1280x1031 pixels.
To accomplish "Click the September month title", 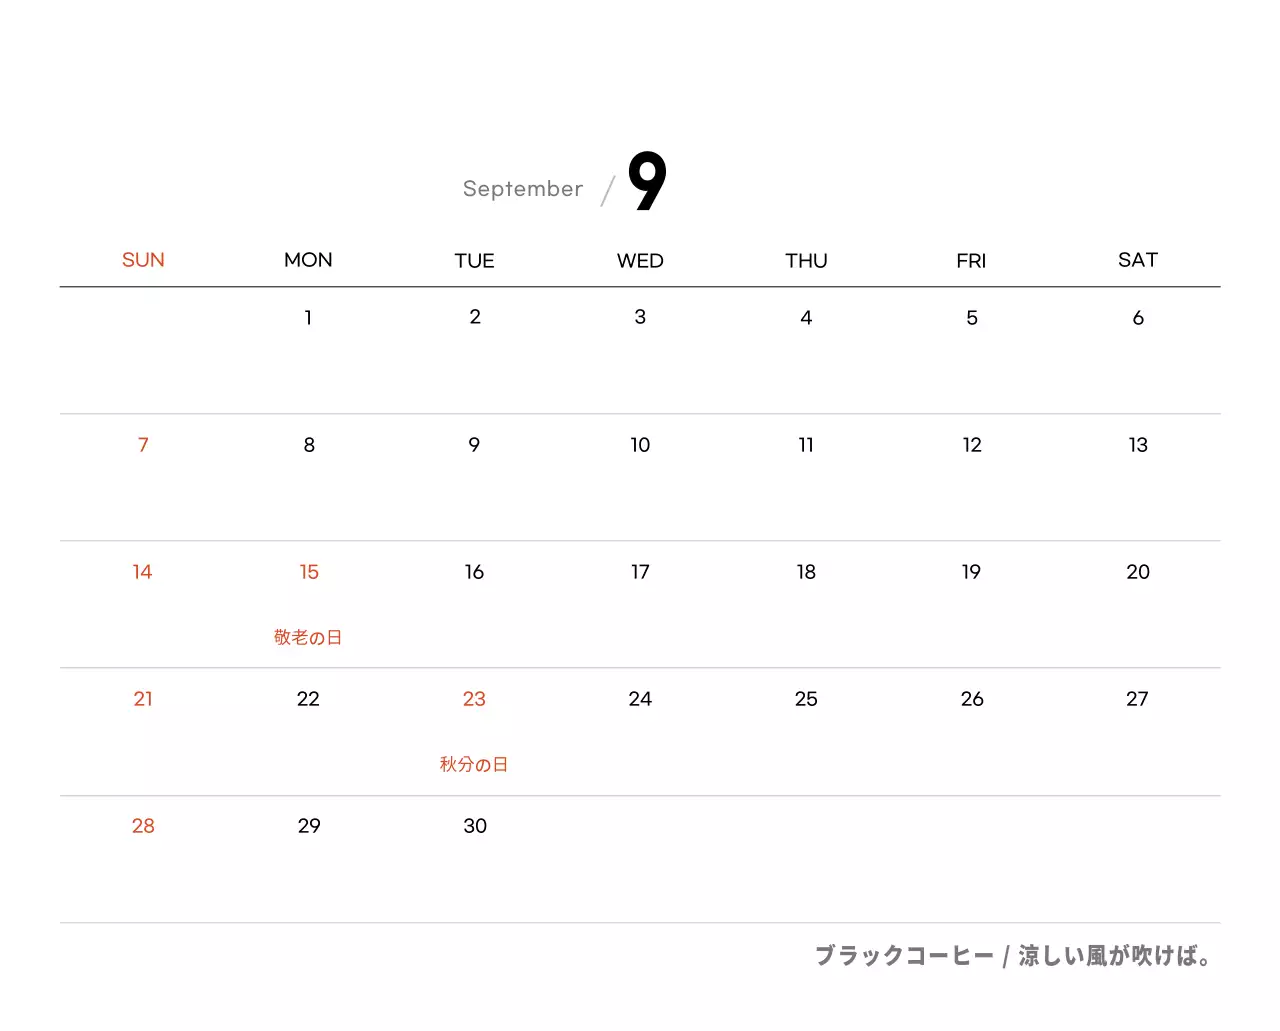I will (522, 189).
